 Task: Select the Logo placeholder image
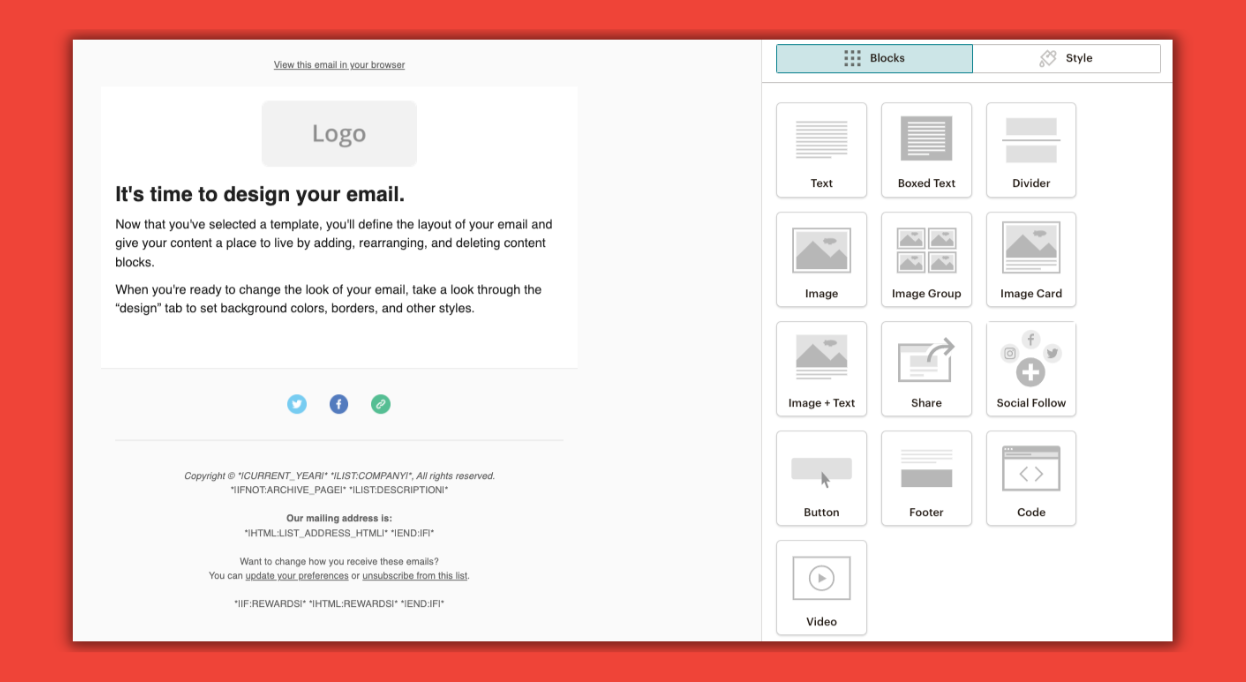[339, 133]
